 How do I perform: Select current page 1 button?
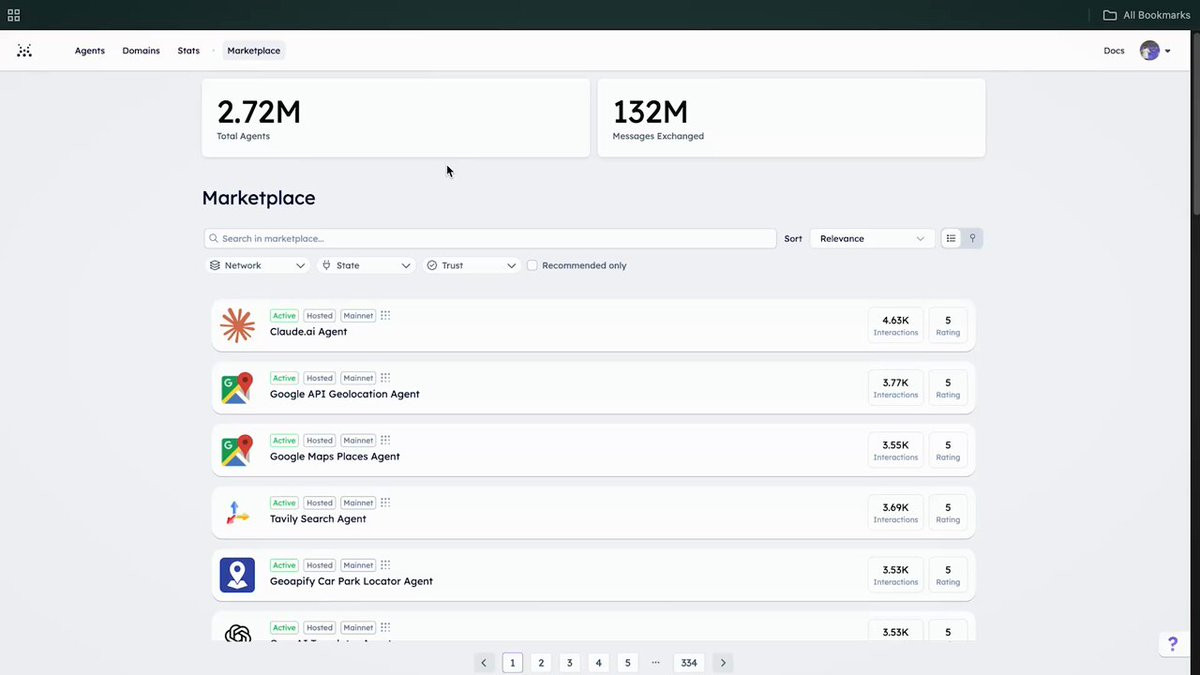513,662
